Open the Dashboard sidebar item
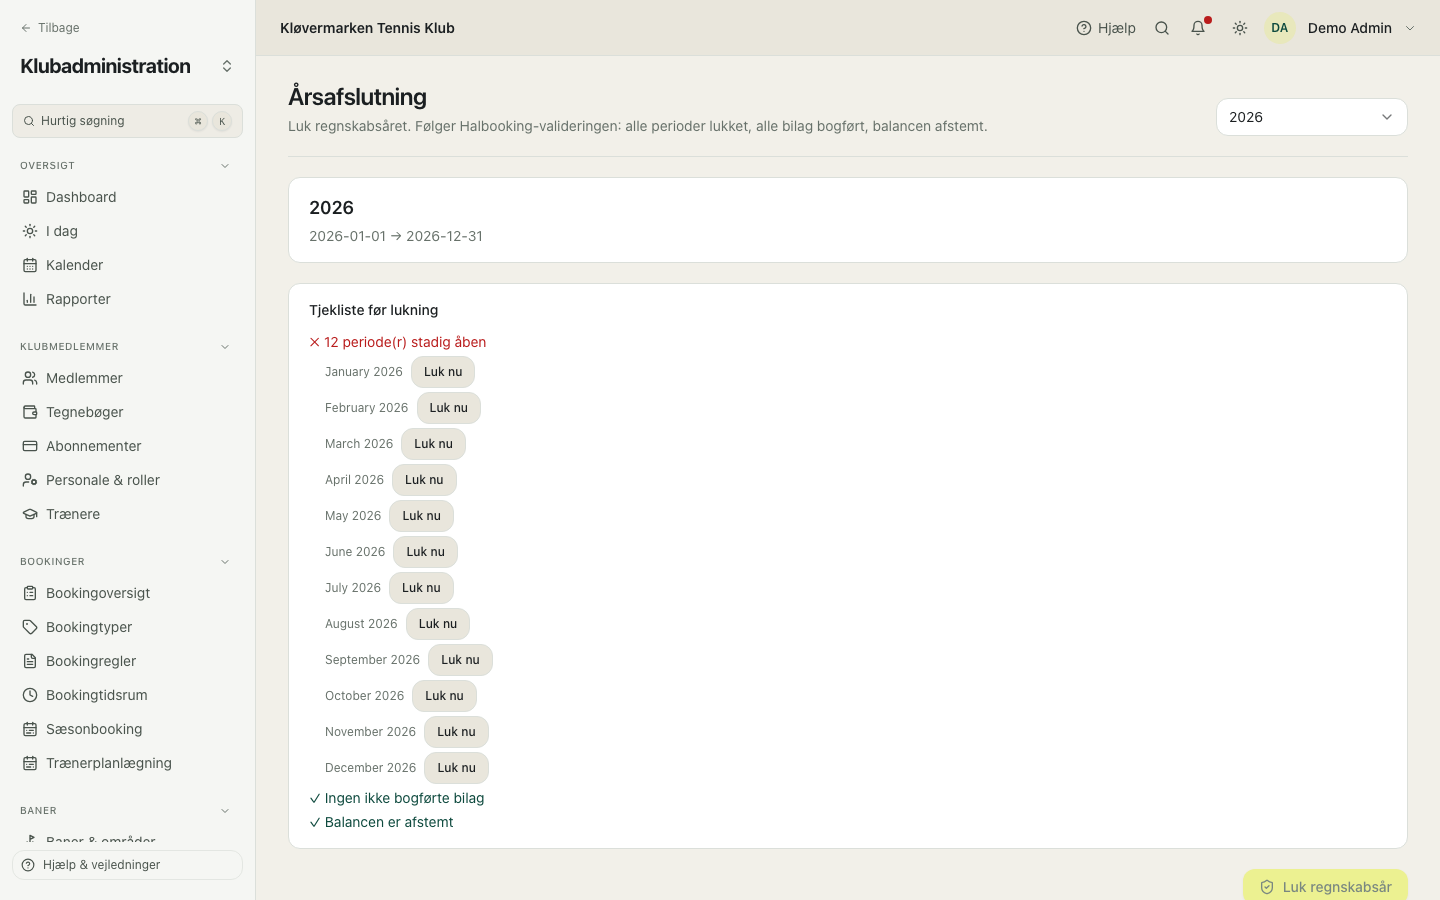Image resolution: width=1440 pixels, height=900 pixels. [x=127, y=197]
